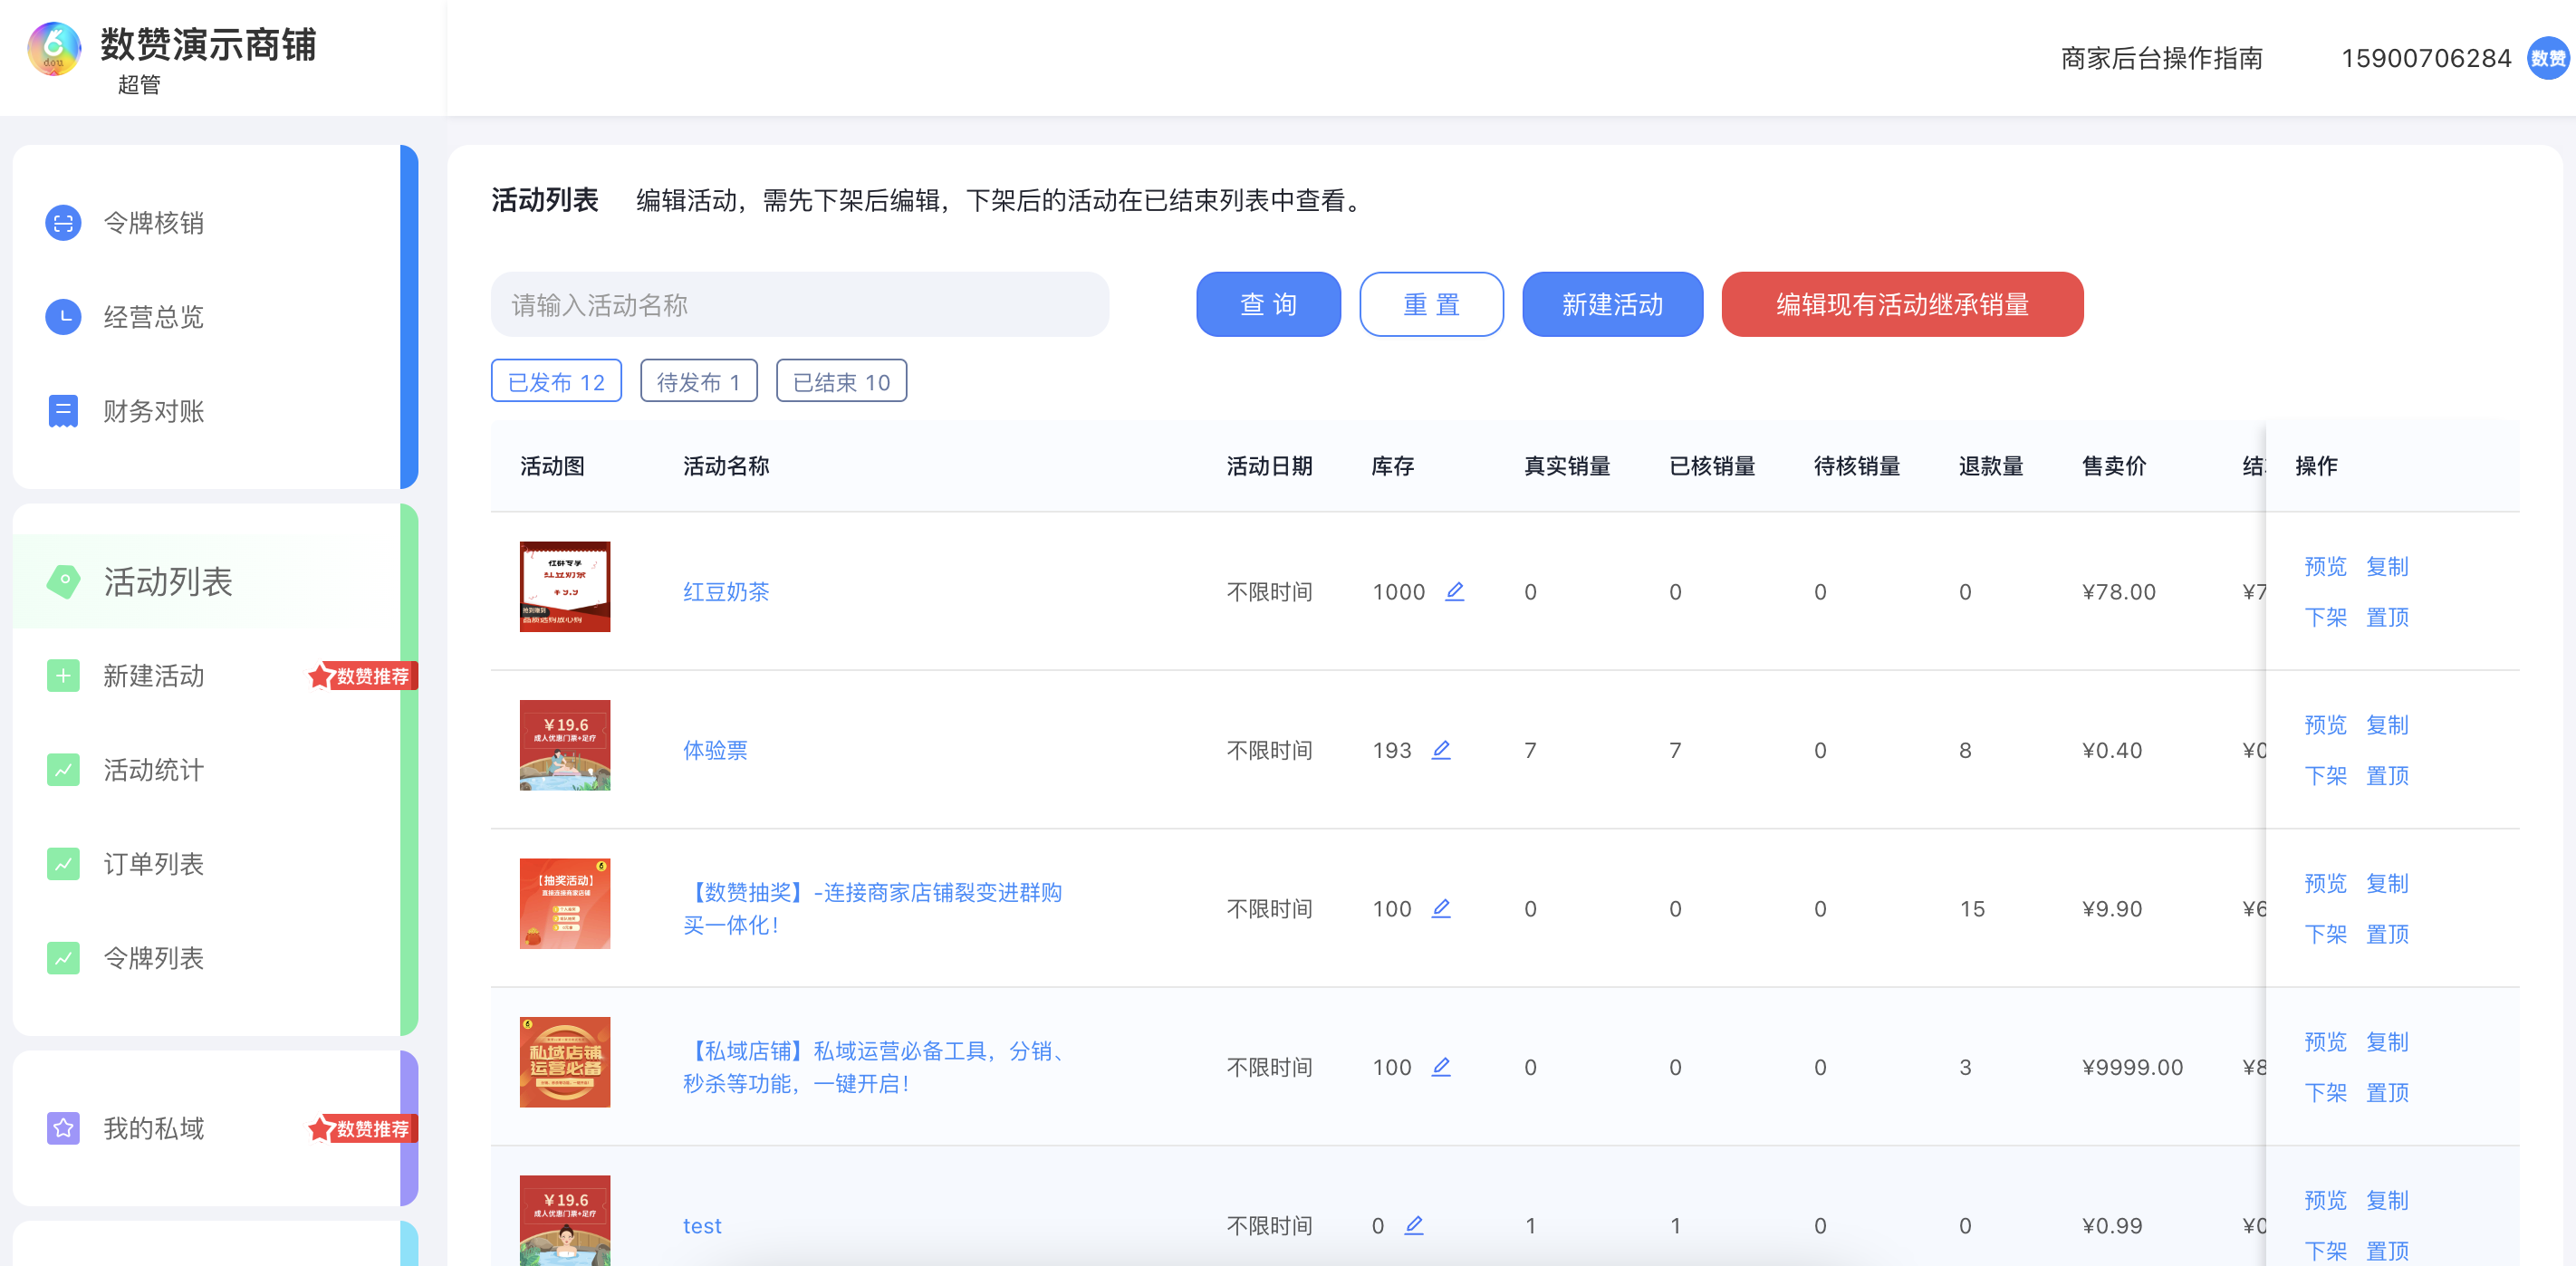Click 预览 for 数赞抽奖 row

[x=2325, y=883]
